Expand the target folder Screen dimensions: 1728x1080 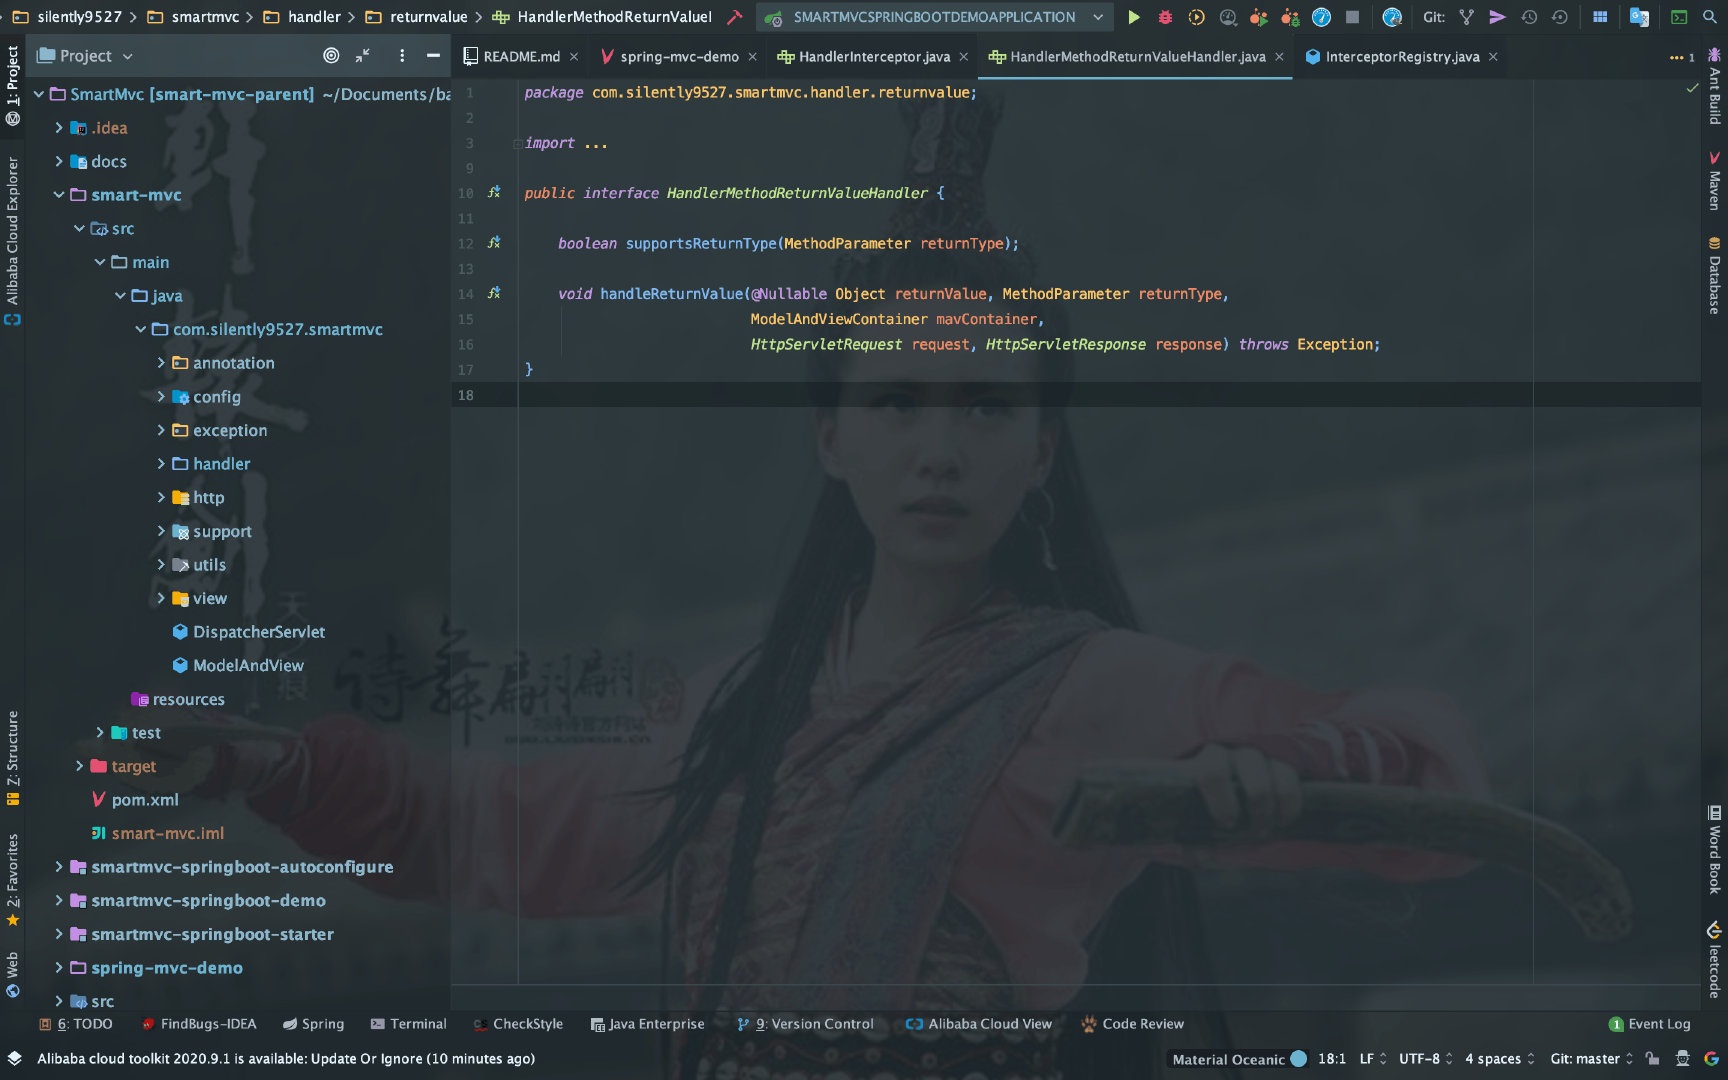point(79,766)
